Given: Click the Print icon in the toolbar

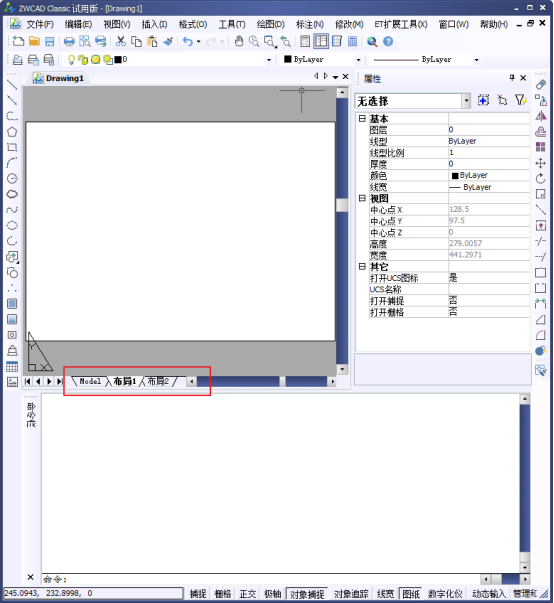Looking at the screenshot, I should [69, 41].
